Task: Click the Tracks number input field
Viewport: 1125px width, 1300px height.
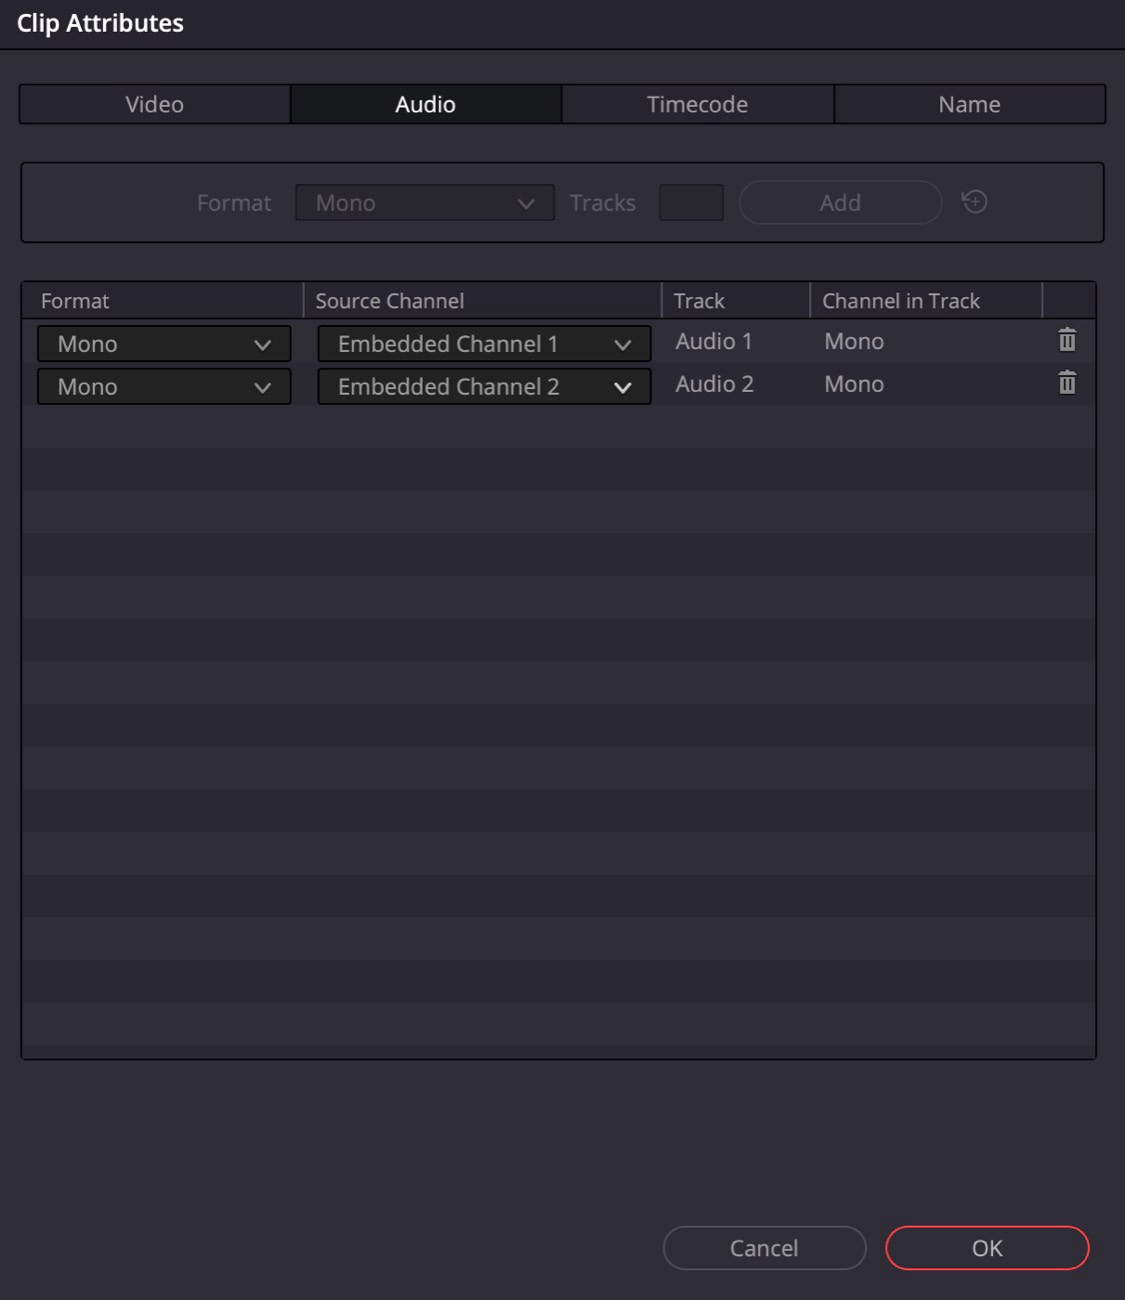Action: point(691,203)
